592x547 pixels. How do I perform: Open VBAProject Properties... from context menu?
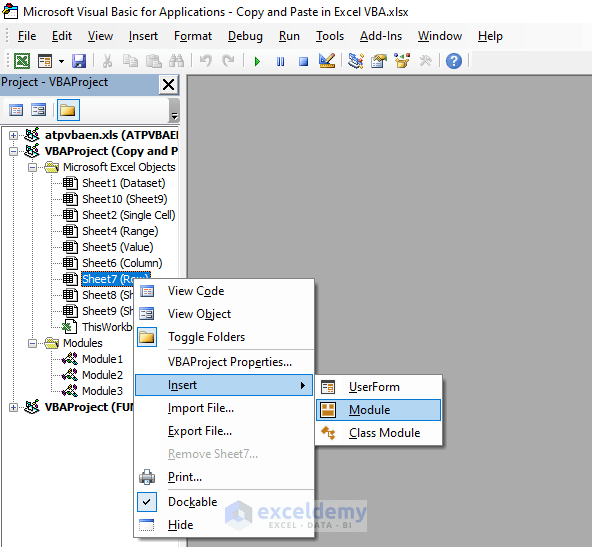coord(224,362)
